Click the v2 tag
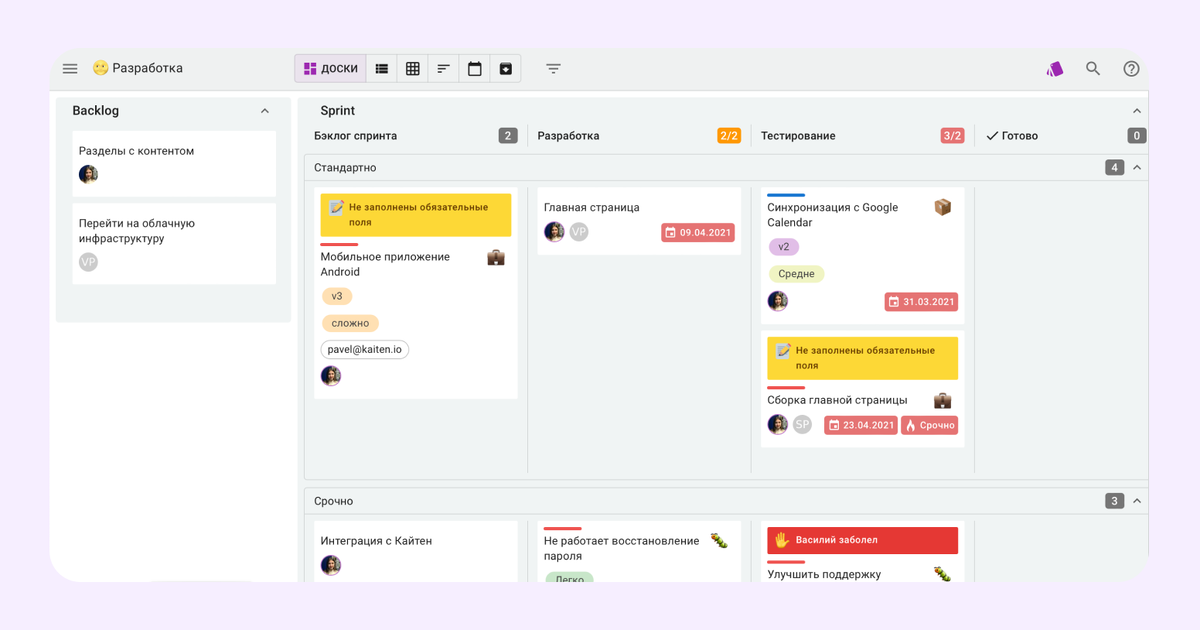1200x630 pixels. [784, 247]
